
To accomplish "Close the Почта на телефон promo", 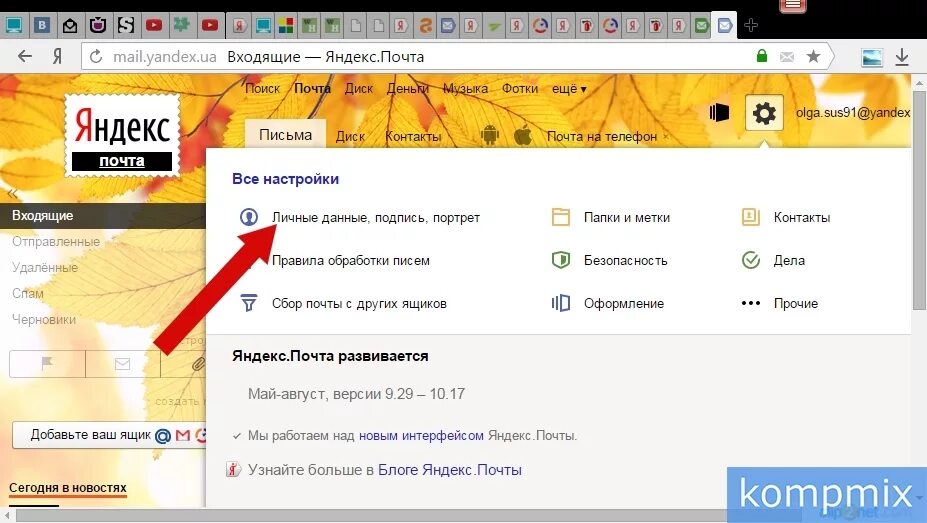I will pyautogui.click(x=666, y=137).
